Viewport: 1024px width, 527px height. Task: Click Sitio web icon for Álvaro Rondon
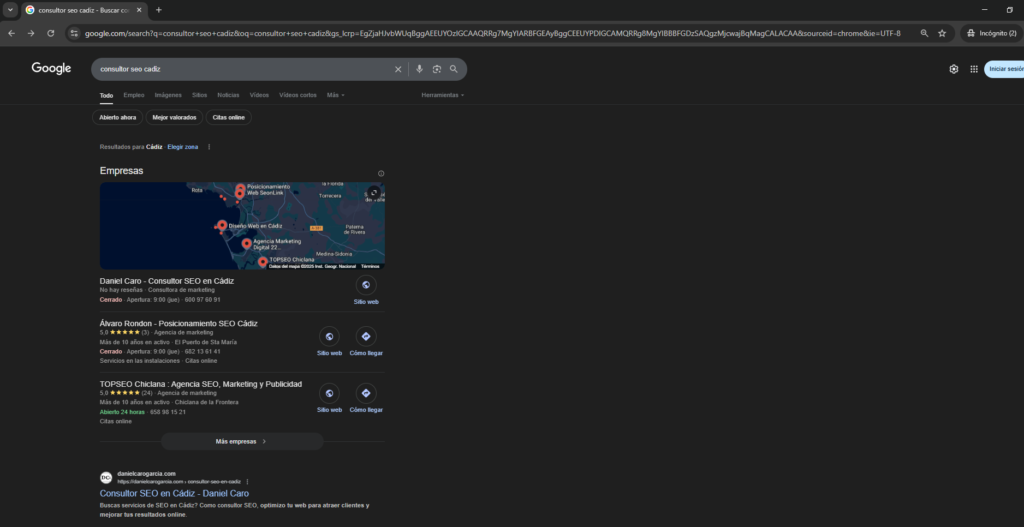coord(329,336)
